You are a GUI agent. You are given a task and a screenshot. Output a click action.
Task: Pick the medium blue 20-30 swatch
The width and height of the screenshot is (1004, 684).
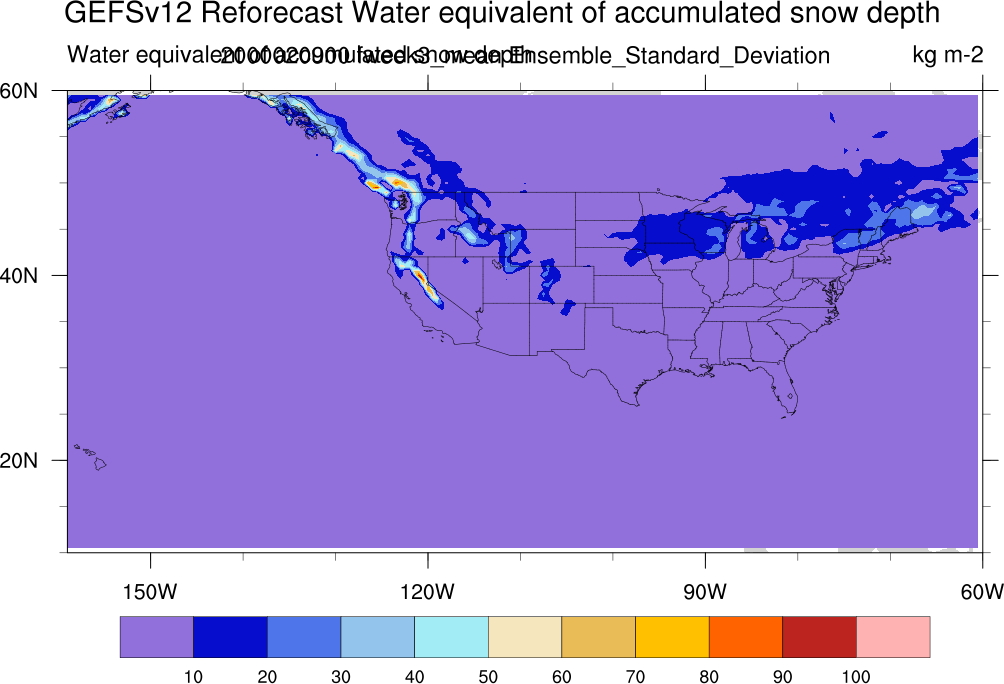point(304,637)
